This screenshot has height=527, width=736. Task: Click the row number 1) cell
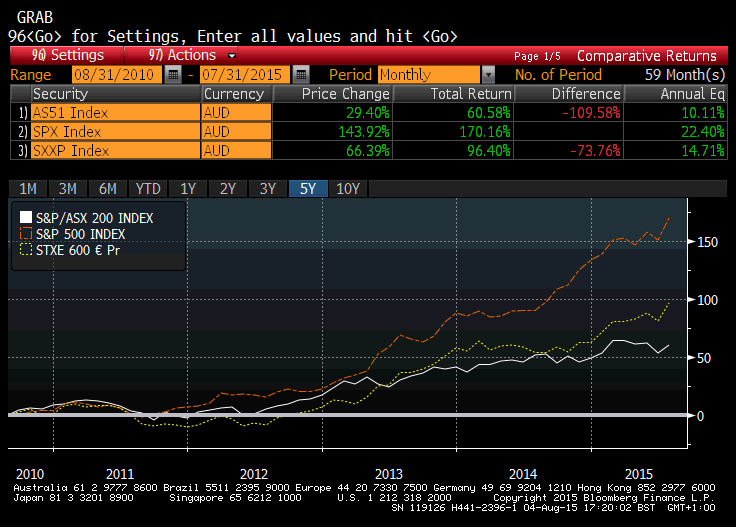coord(21,113)
